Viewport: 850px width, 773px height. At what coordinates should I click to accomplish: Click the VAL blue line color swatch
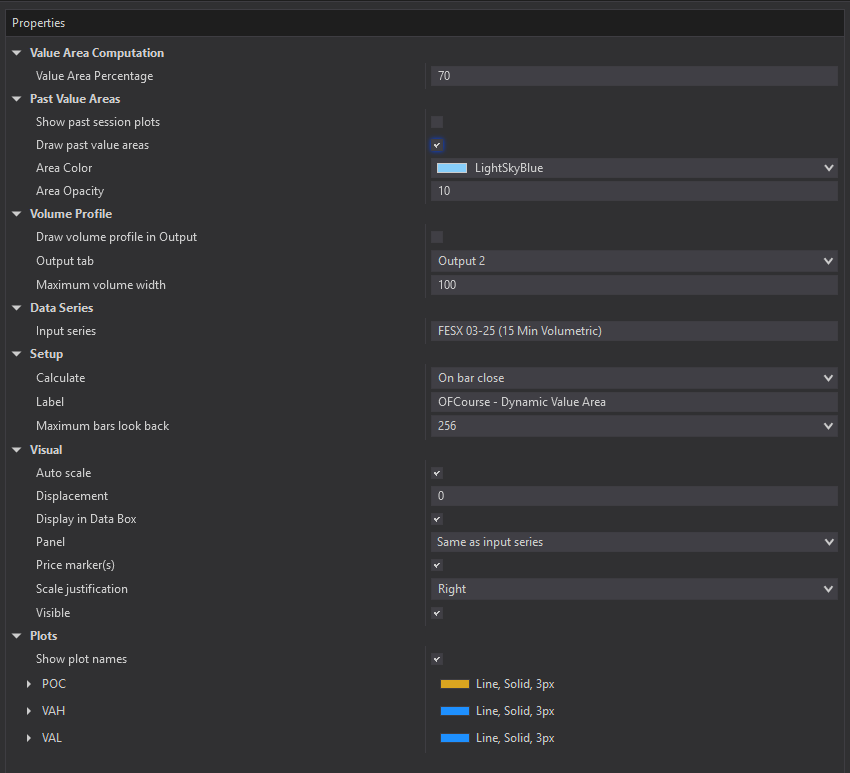tap(455, 738)
